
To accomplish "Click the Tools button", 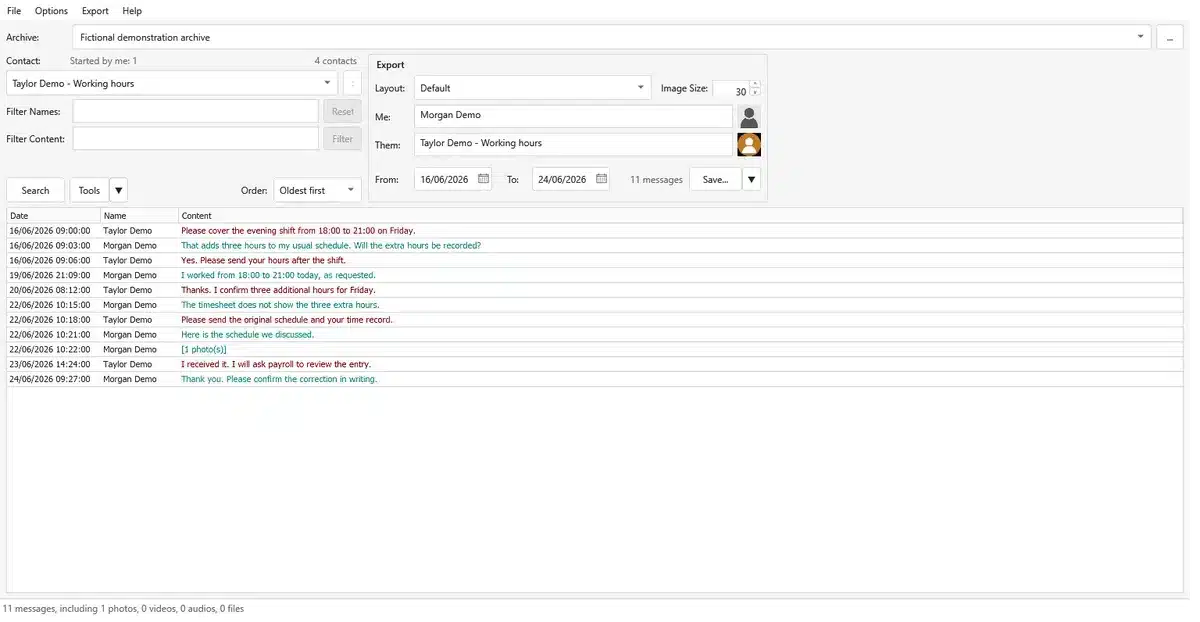I will click(89, 190).
